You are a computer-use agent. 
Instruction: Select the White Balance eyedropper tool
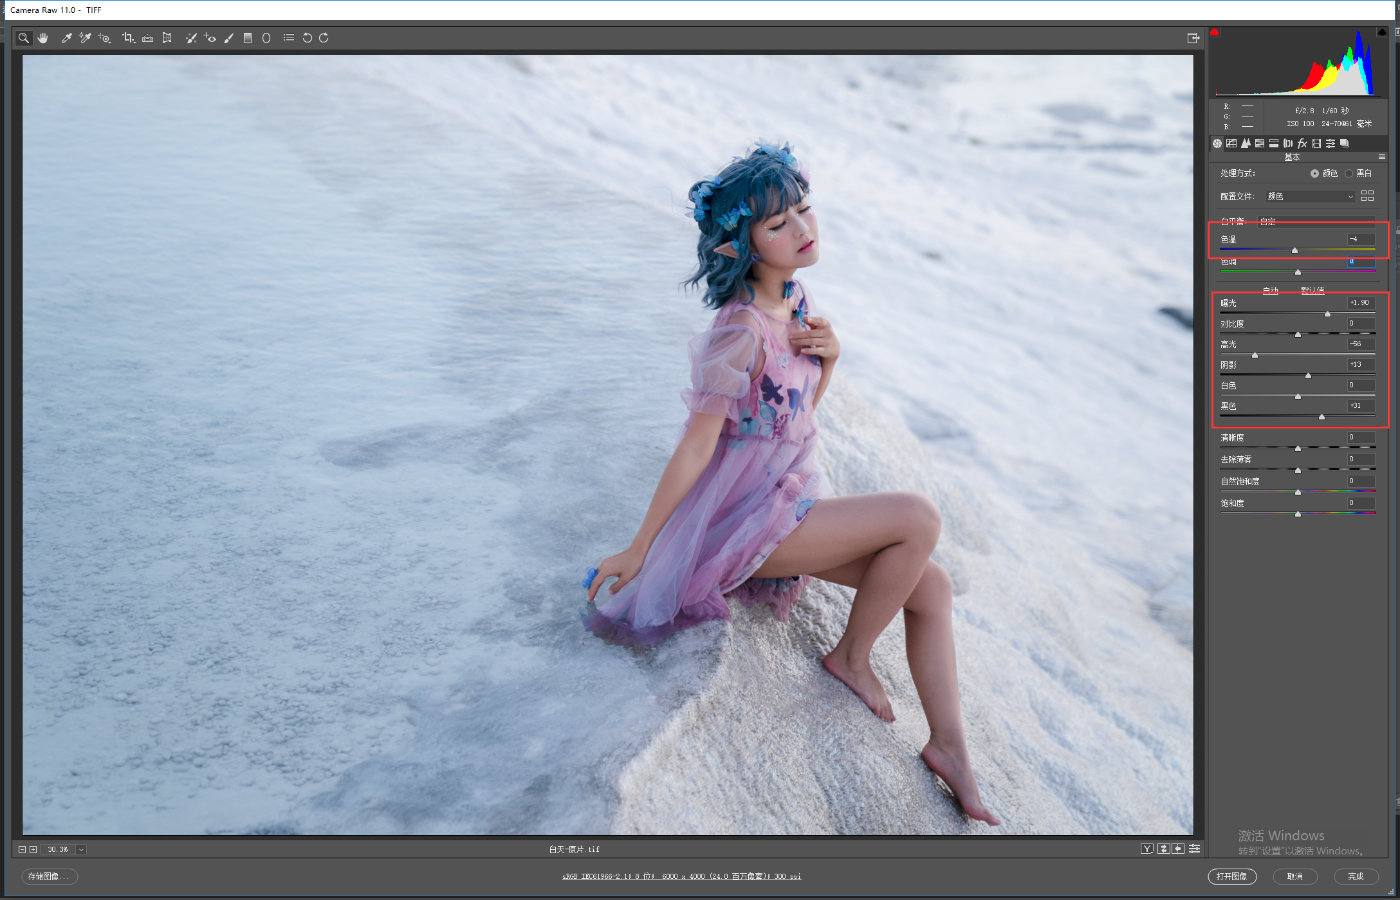[67, 38]
